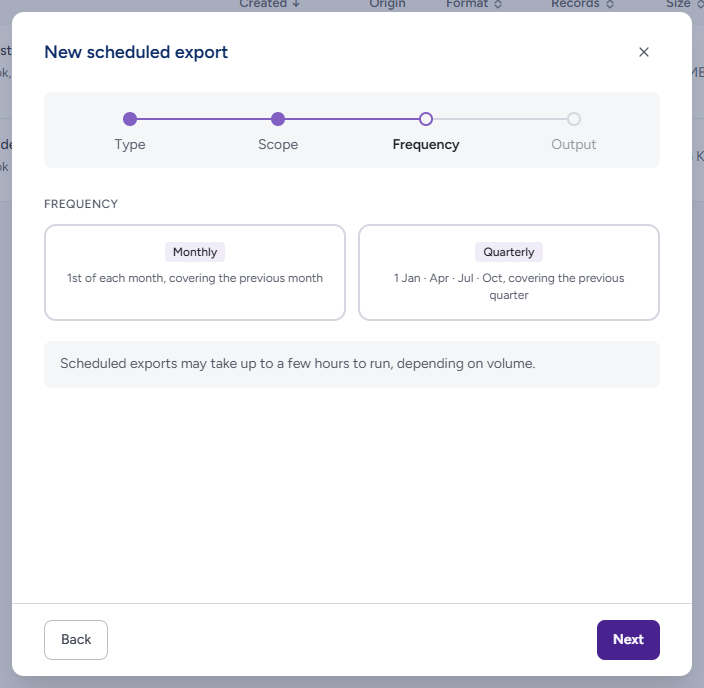Select the Monthly frequency card

[195, 273]
